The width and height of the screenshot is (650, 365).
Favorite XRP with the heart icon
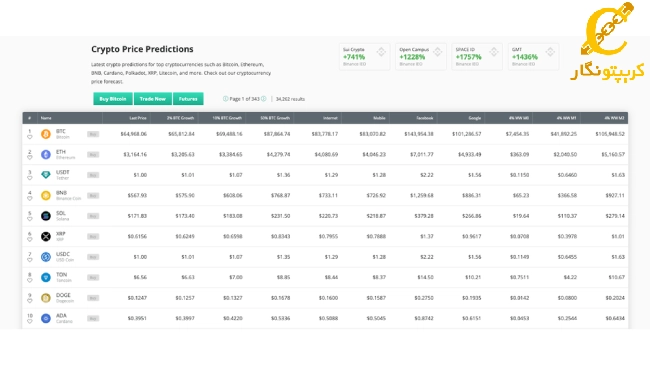29,239
